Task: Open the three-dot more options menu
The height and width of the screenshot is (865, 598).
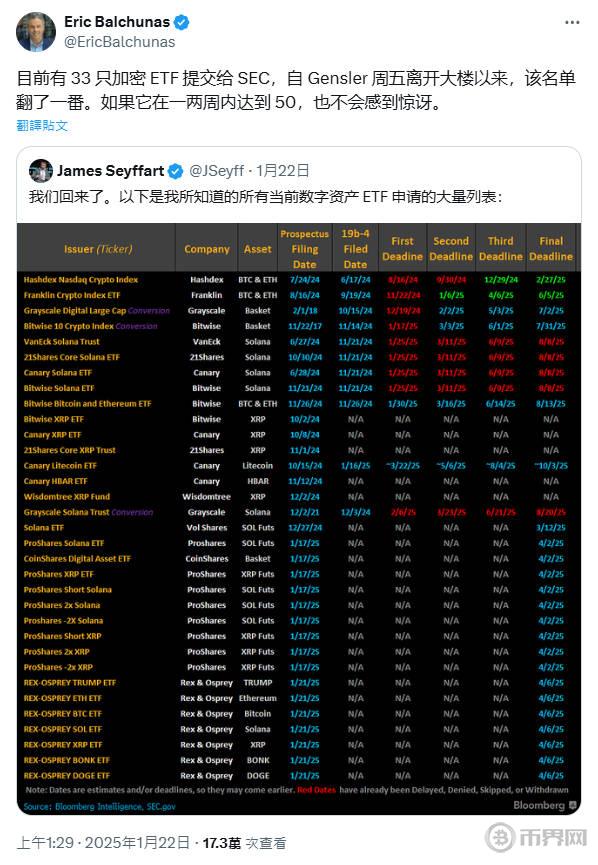Action: [572, 23]
